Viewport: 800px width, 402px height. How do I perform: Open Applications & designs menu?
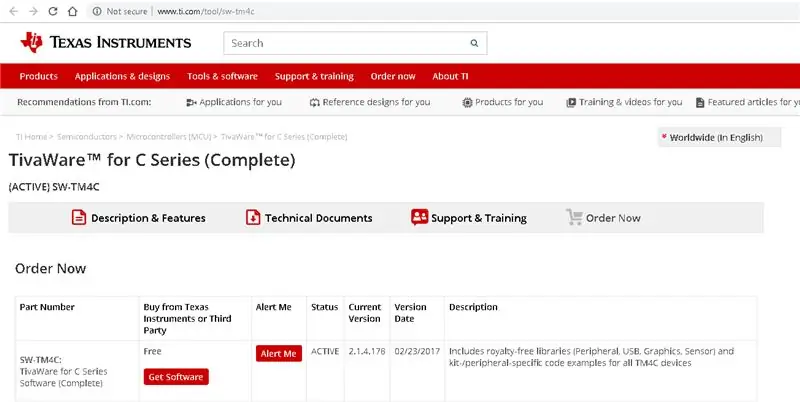click(122, 77)
